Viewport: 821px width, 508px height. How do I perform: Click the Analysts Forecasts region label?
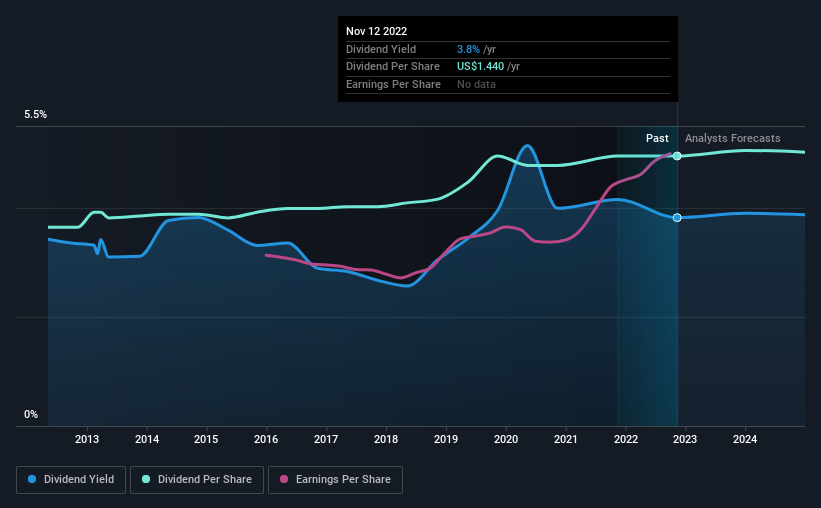click(x=733, y=138)
